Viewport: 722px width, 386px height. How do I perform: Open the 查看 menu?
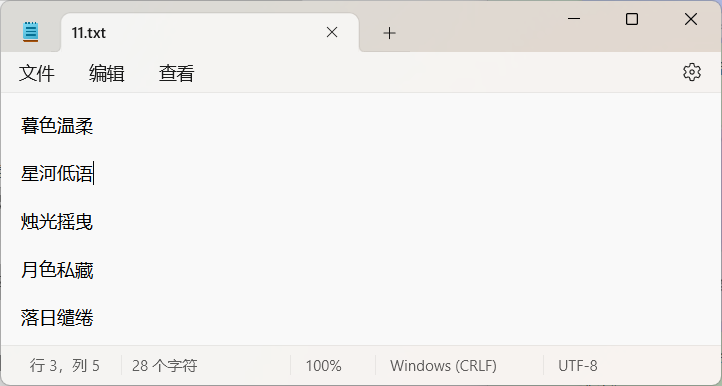176,73
